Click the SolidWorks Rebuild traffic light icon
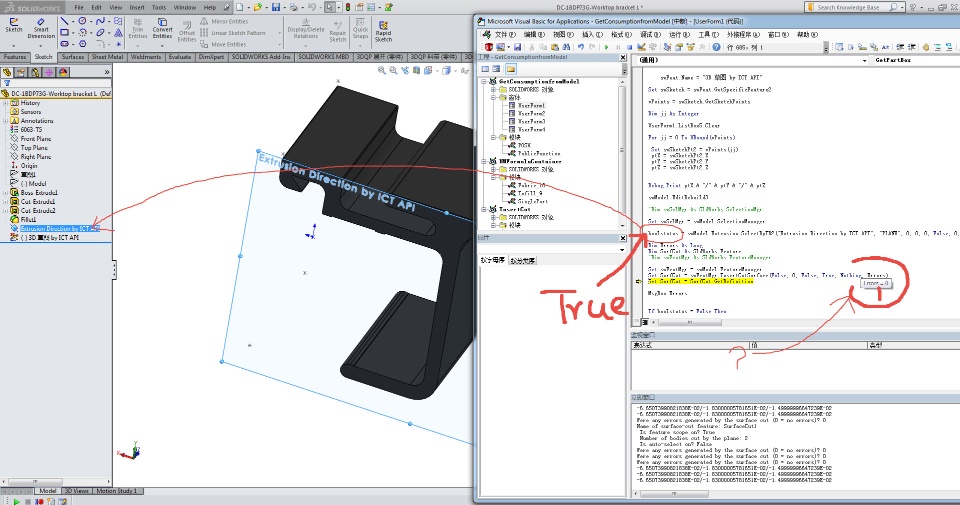The image size is (960, 505). coord(348,7)
